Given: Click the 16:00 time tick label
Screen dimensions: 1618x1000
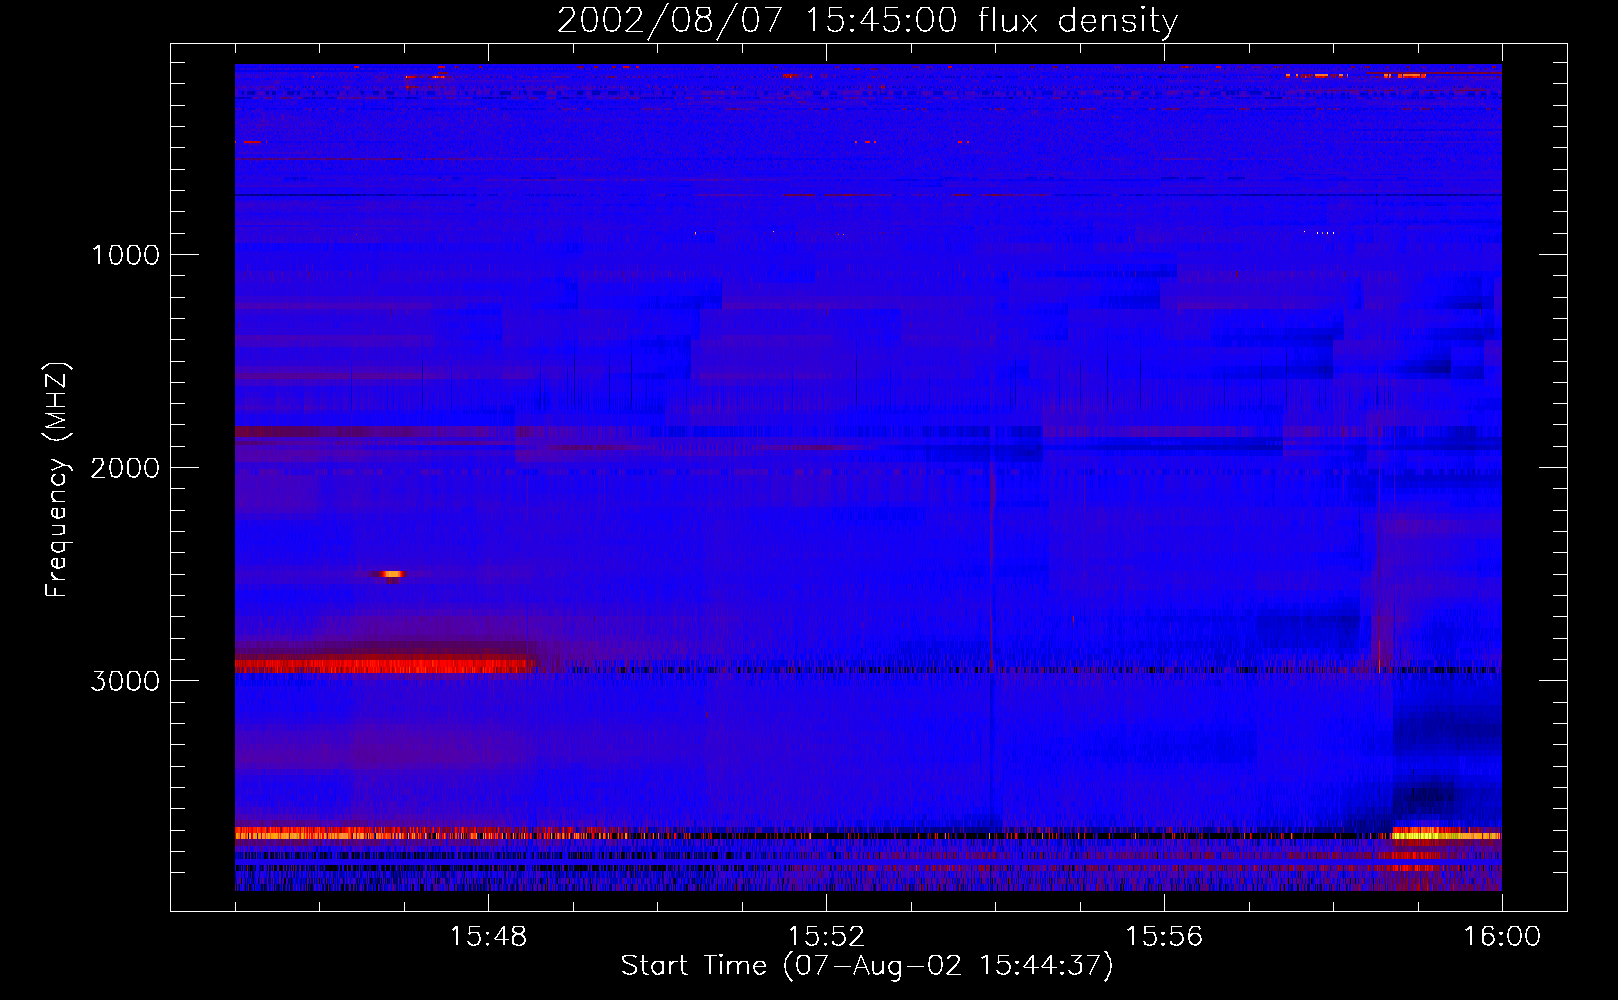Looking at the screenshot, I should pos(1502,936).
